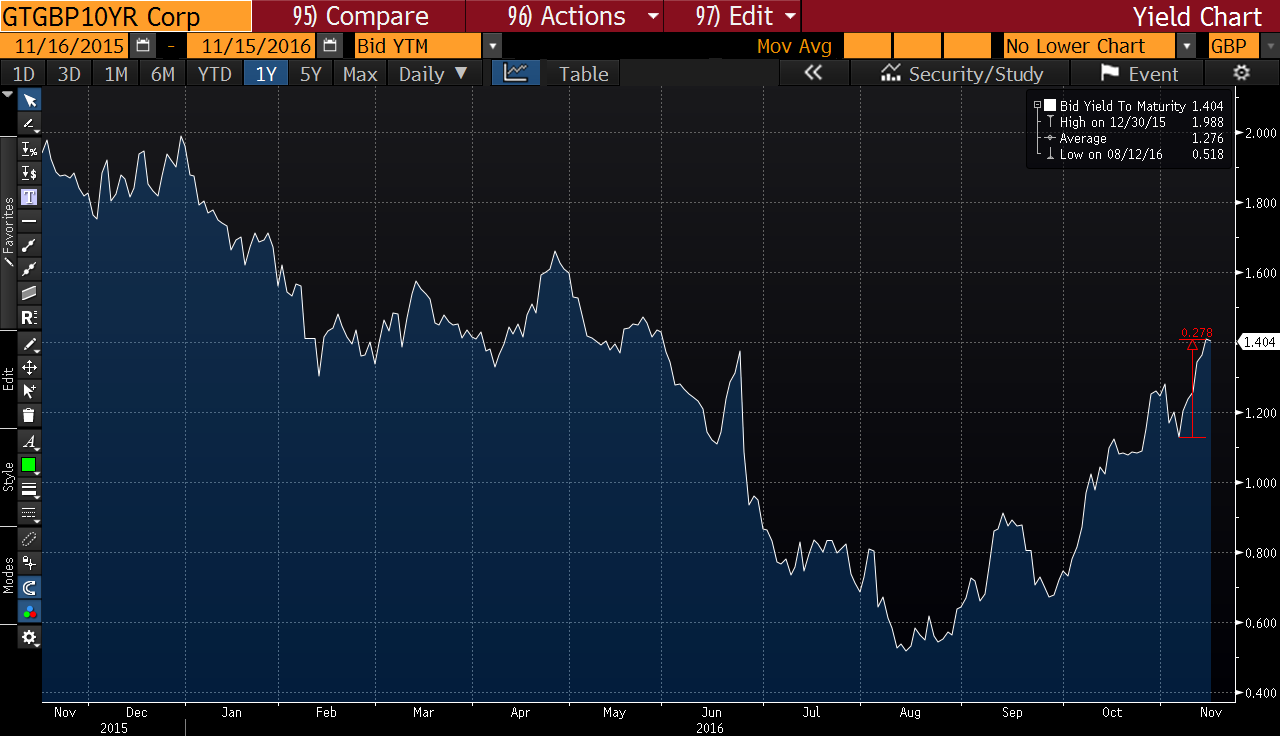Image resolution: width=1280 pixels, height=736 pixels.
Task: Select the 1Y range tab
Action: (x=266, y=73)
